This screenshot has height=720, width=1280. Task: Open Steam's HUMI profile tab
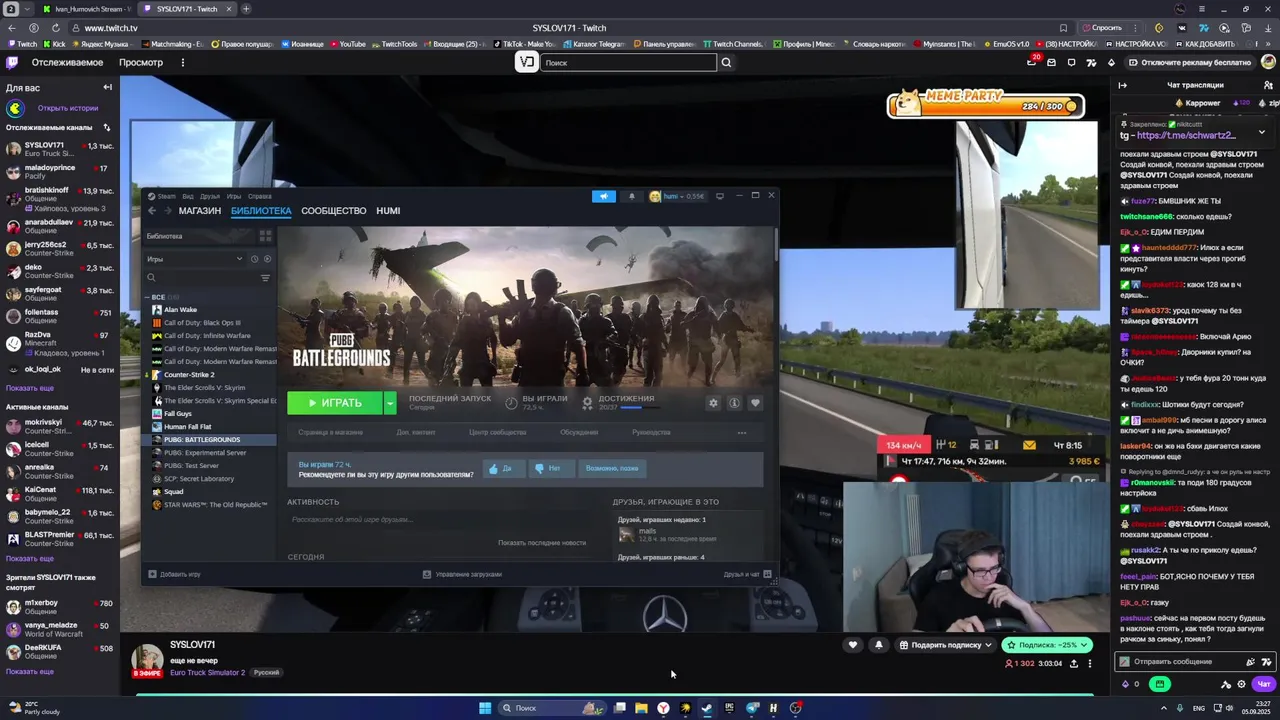tap(388, 211)
